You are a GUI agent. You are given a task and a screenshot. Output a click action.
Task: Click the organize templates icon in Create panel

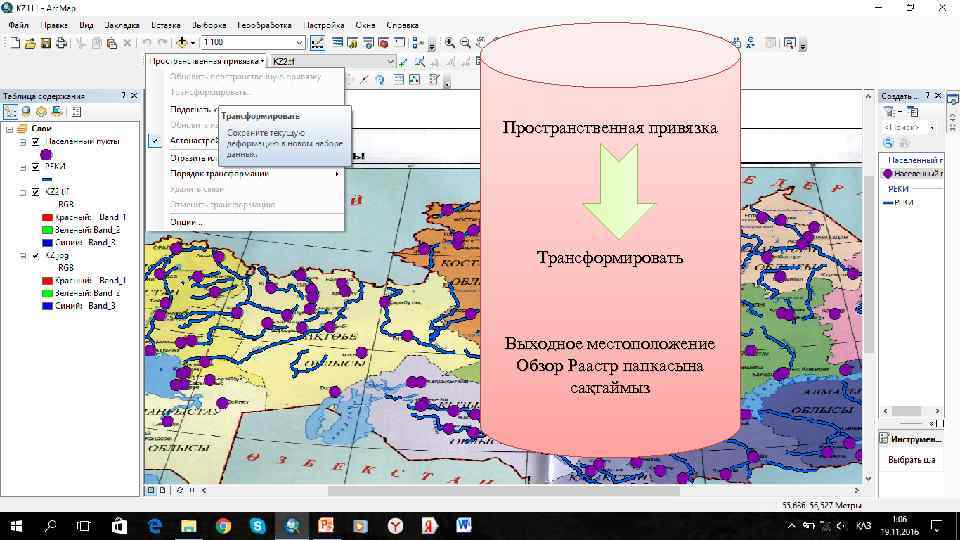pos(912,111)
